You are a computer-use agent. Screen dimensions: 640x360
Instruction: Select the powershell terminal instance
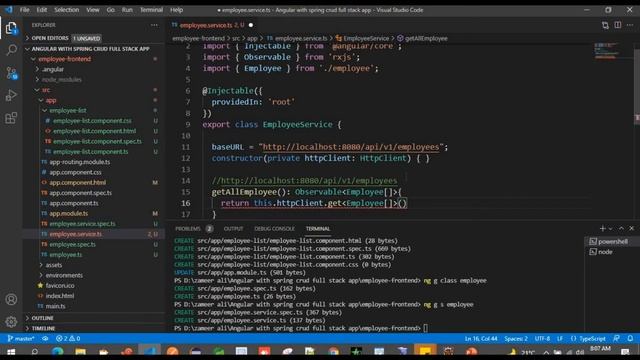click(609, 242)
